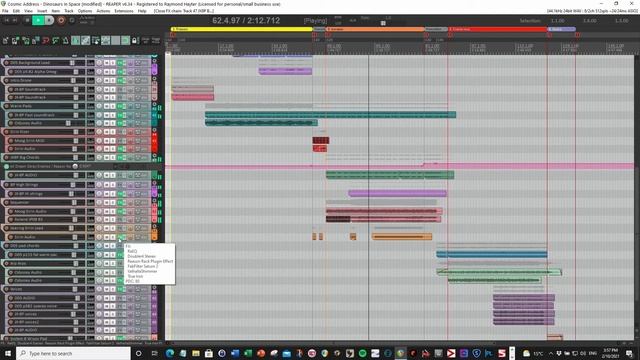Mute the Srrn Riser track
The width and height of the screenshot is (640, 360).
coord(107,132)
